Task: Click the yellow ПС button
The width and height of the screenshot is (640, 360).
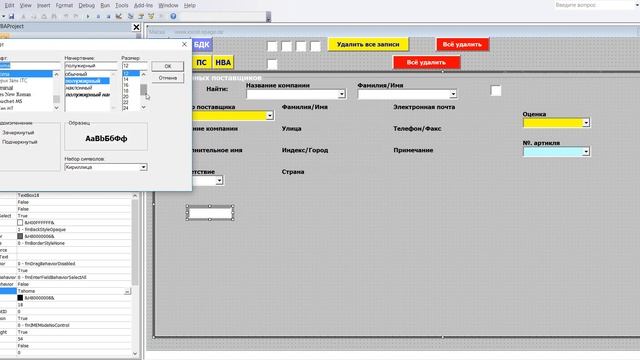Action: [x=201, y=62]
